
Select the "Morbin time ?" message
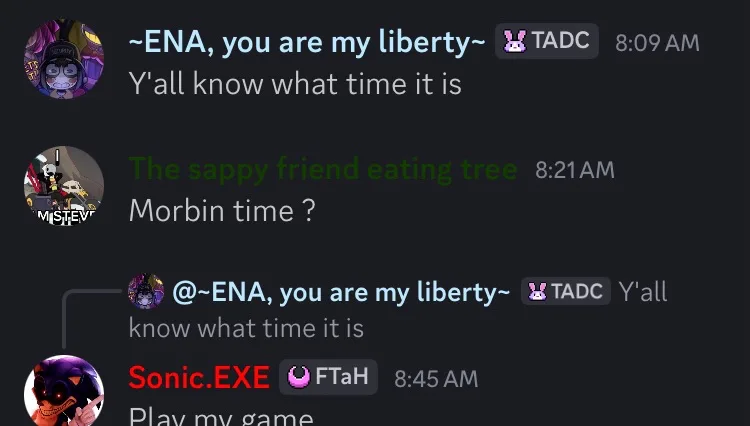pos(222,211)
